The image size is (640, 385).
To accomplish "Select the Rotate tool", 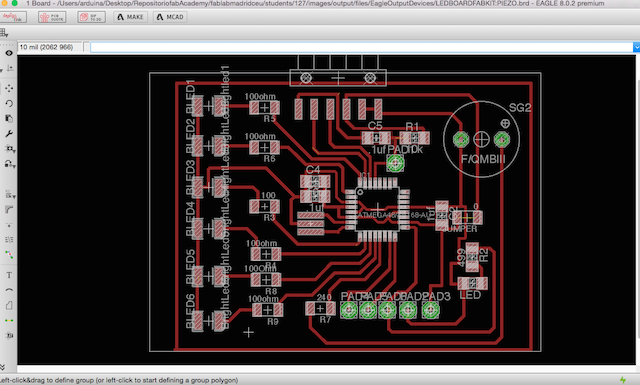I will 9,103.
